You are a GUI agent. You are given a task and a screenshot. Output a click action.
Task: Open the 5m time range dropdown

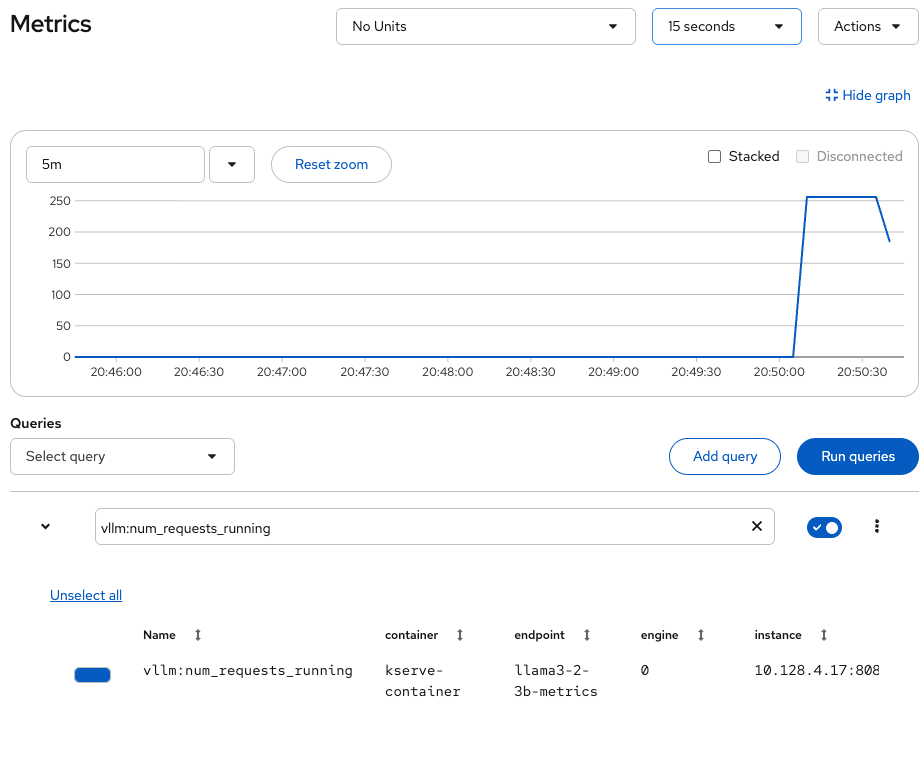coord(232,164)
